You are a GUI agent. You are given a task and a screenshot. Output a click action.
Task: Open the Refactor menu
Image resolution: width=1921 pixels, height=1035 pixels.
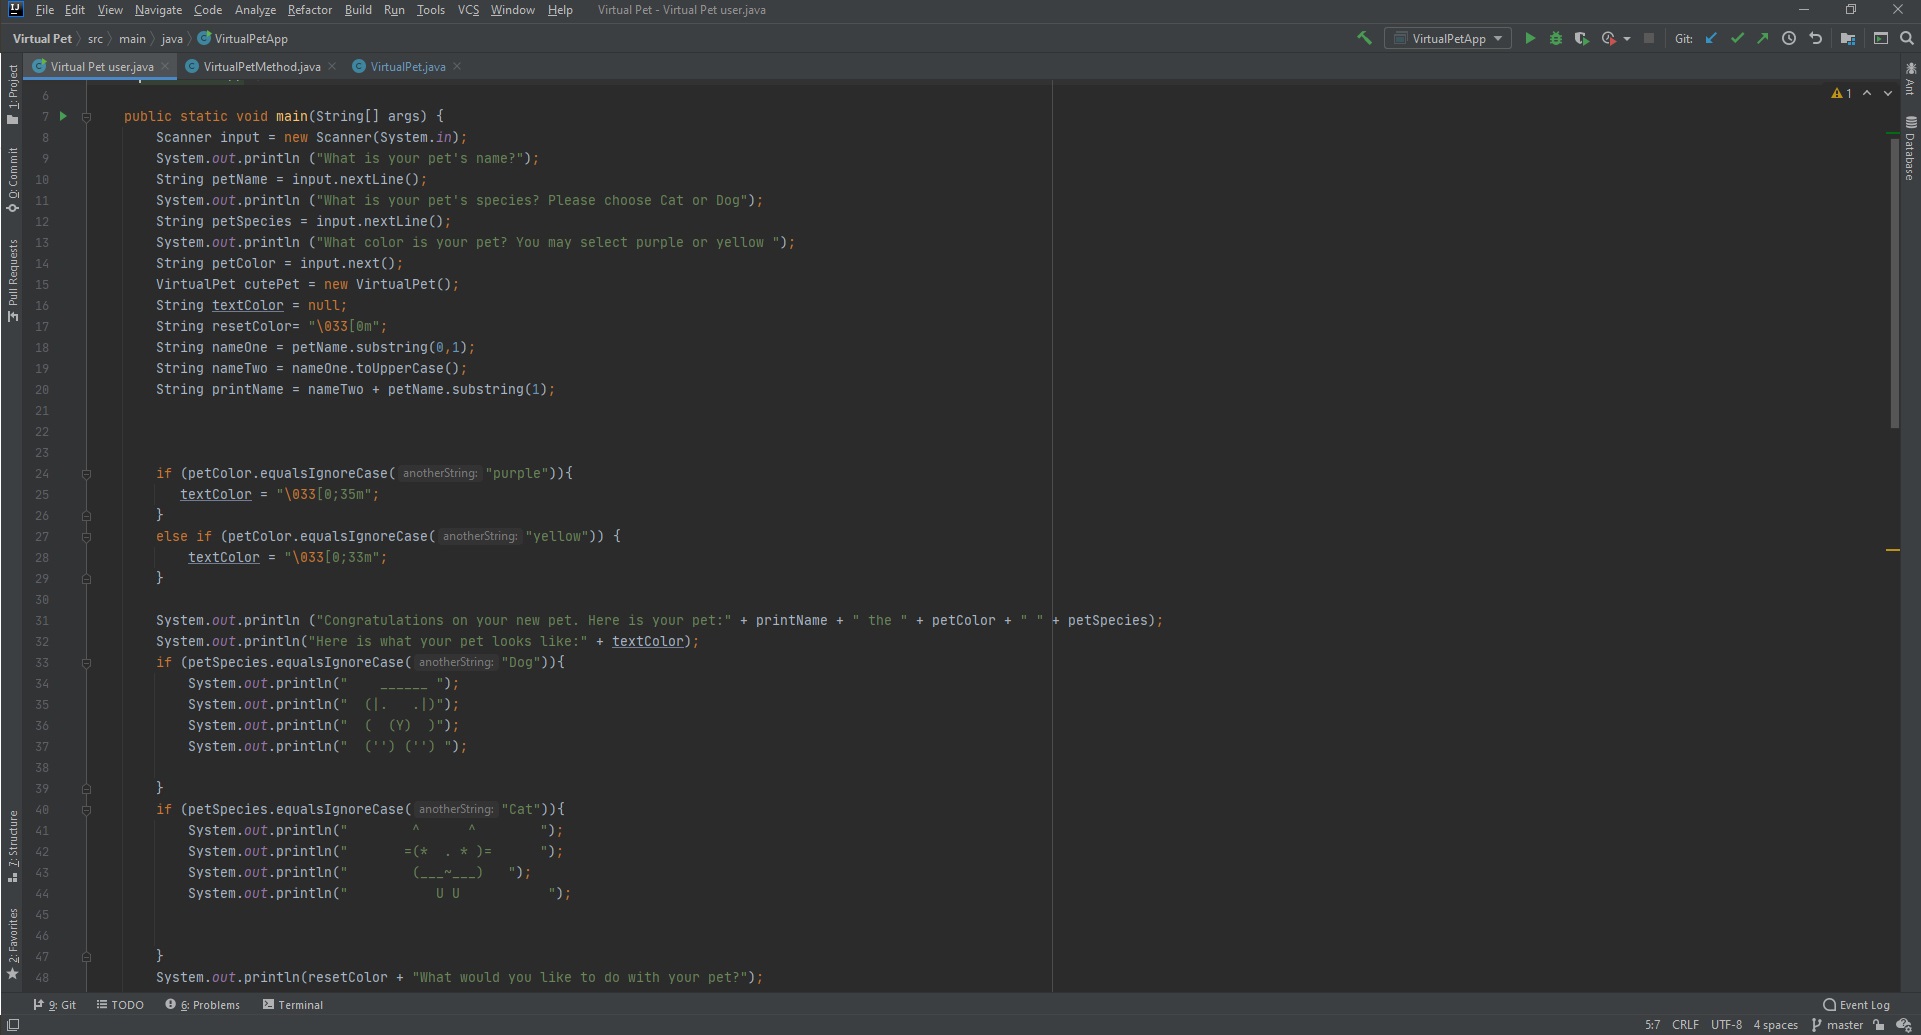(309, 9)
